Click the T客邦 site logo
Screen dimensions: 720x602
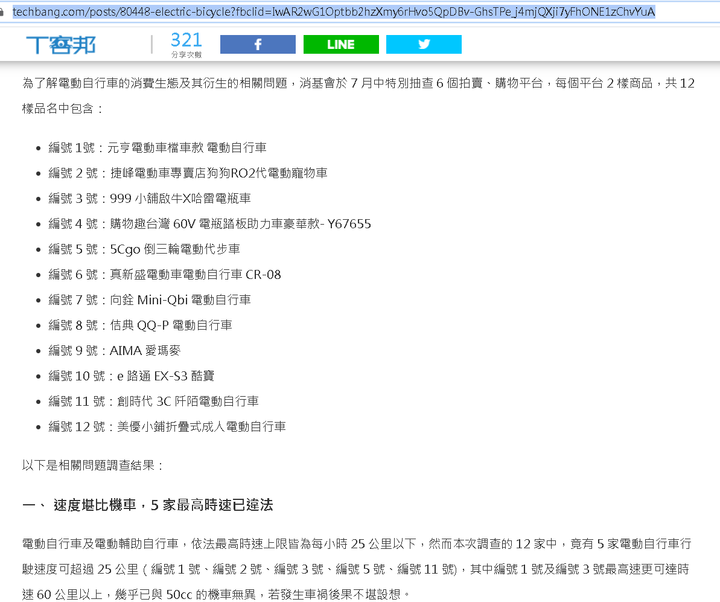coord(61,45)
